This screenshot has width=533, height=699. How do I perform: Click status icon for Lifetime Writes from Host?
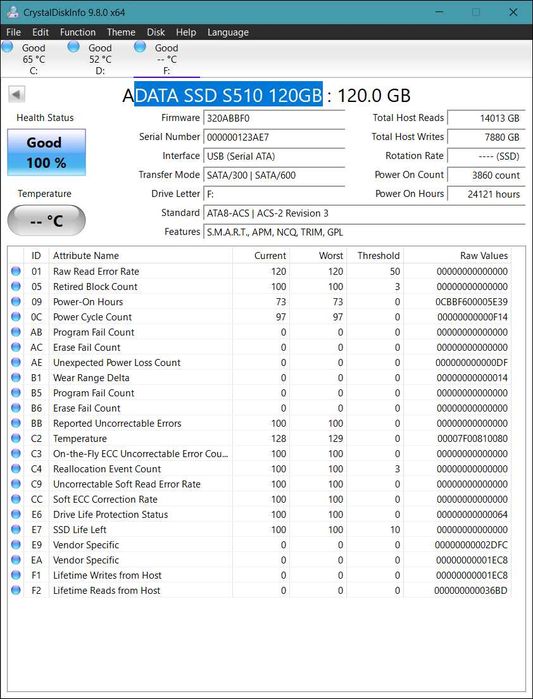click(x=16, y=575)
